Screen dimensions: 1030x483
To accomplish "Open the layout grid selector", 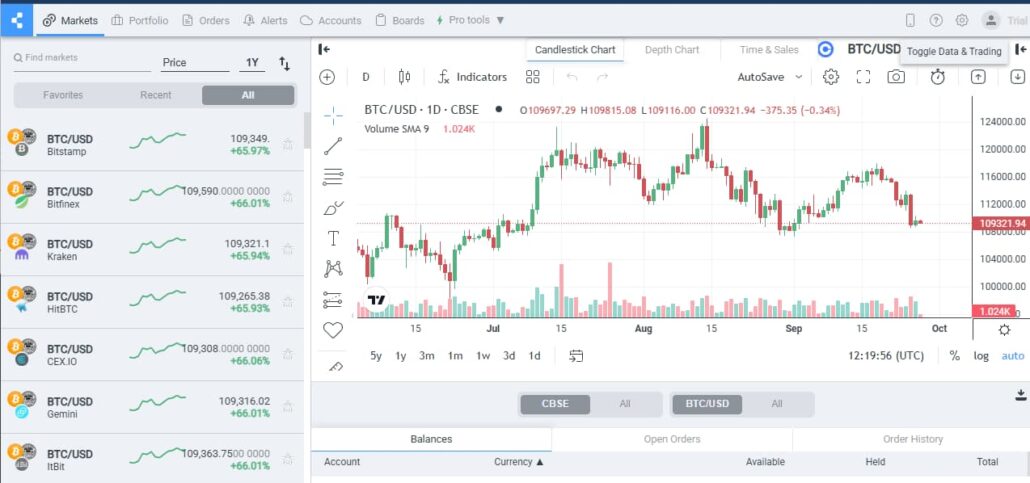I will [532, 77].
